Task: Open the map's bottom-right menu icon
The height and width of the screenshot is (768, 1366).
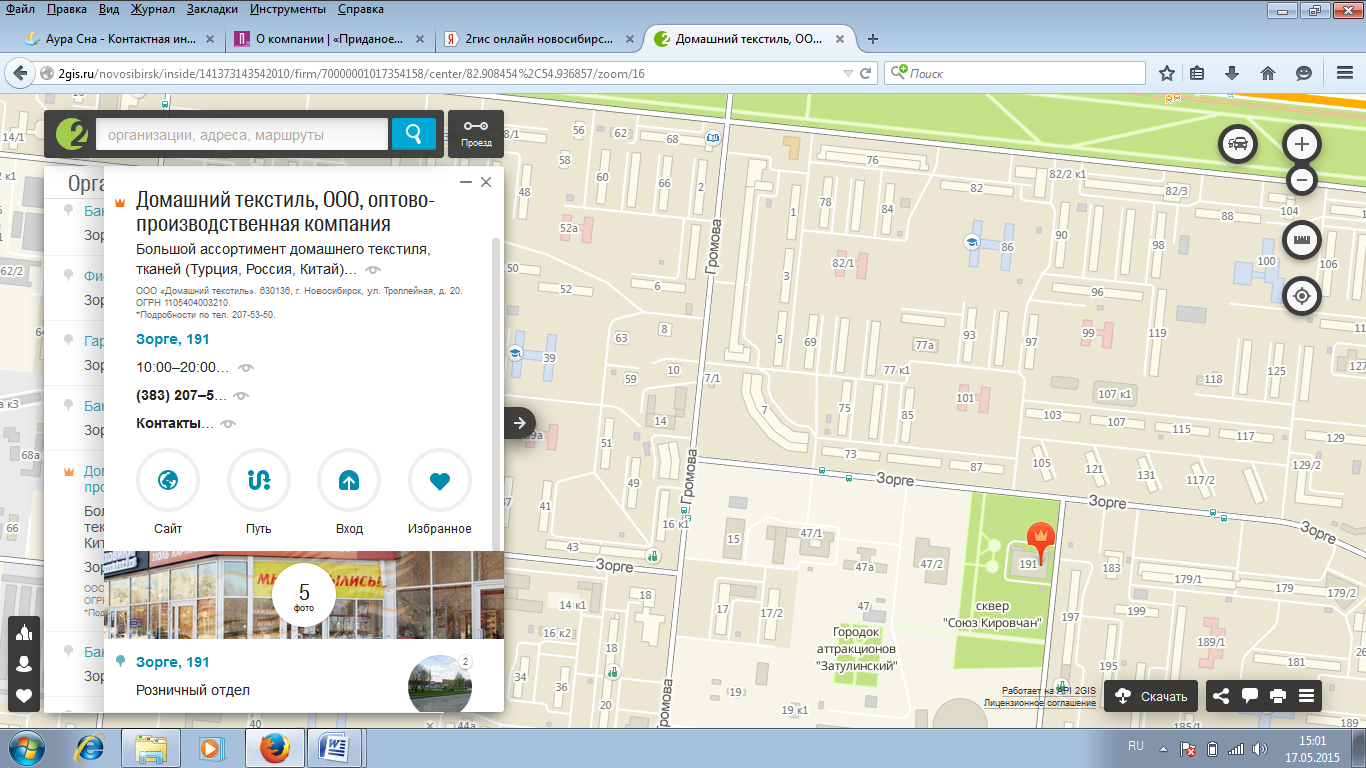Action: [x=1306, y=696]
